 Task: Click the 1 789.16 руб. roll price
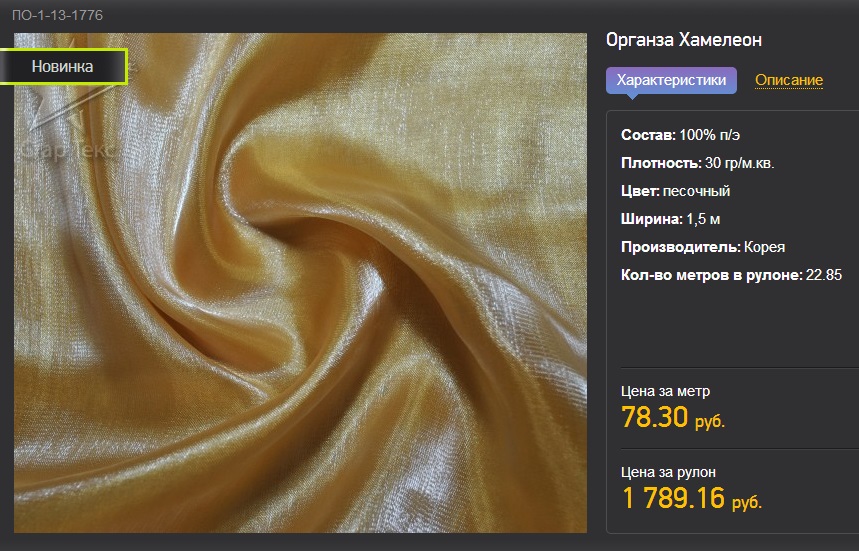click(692, 498)
